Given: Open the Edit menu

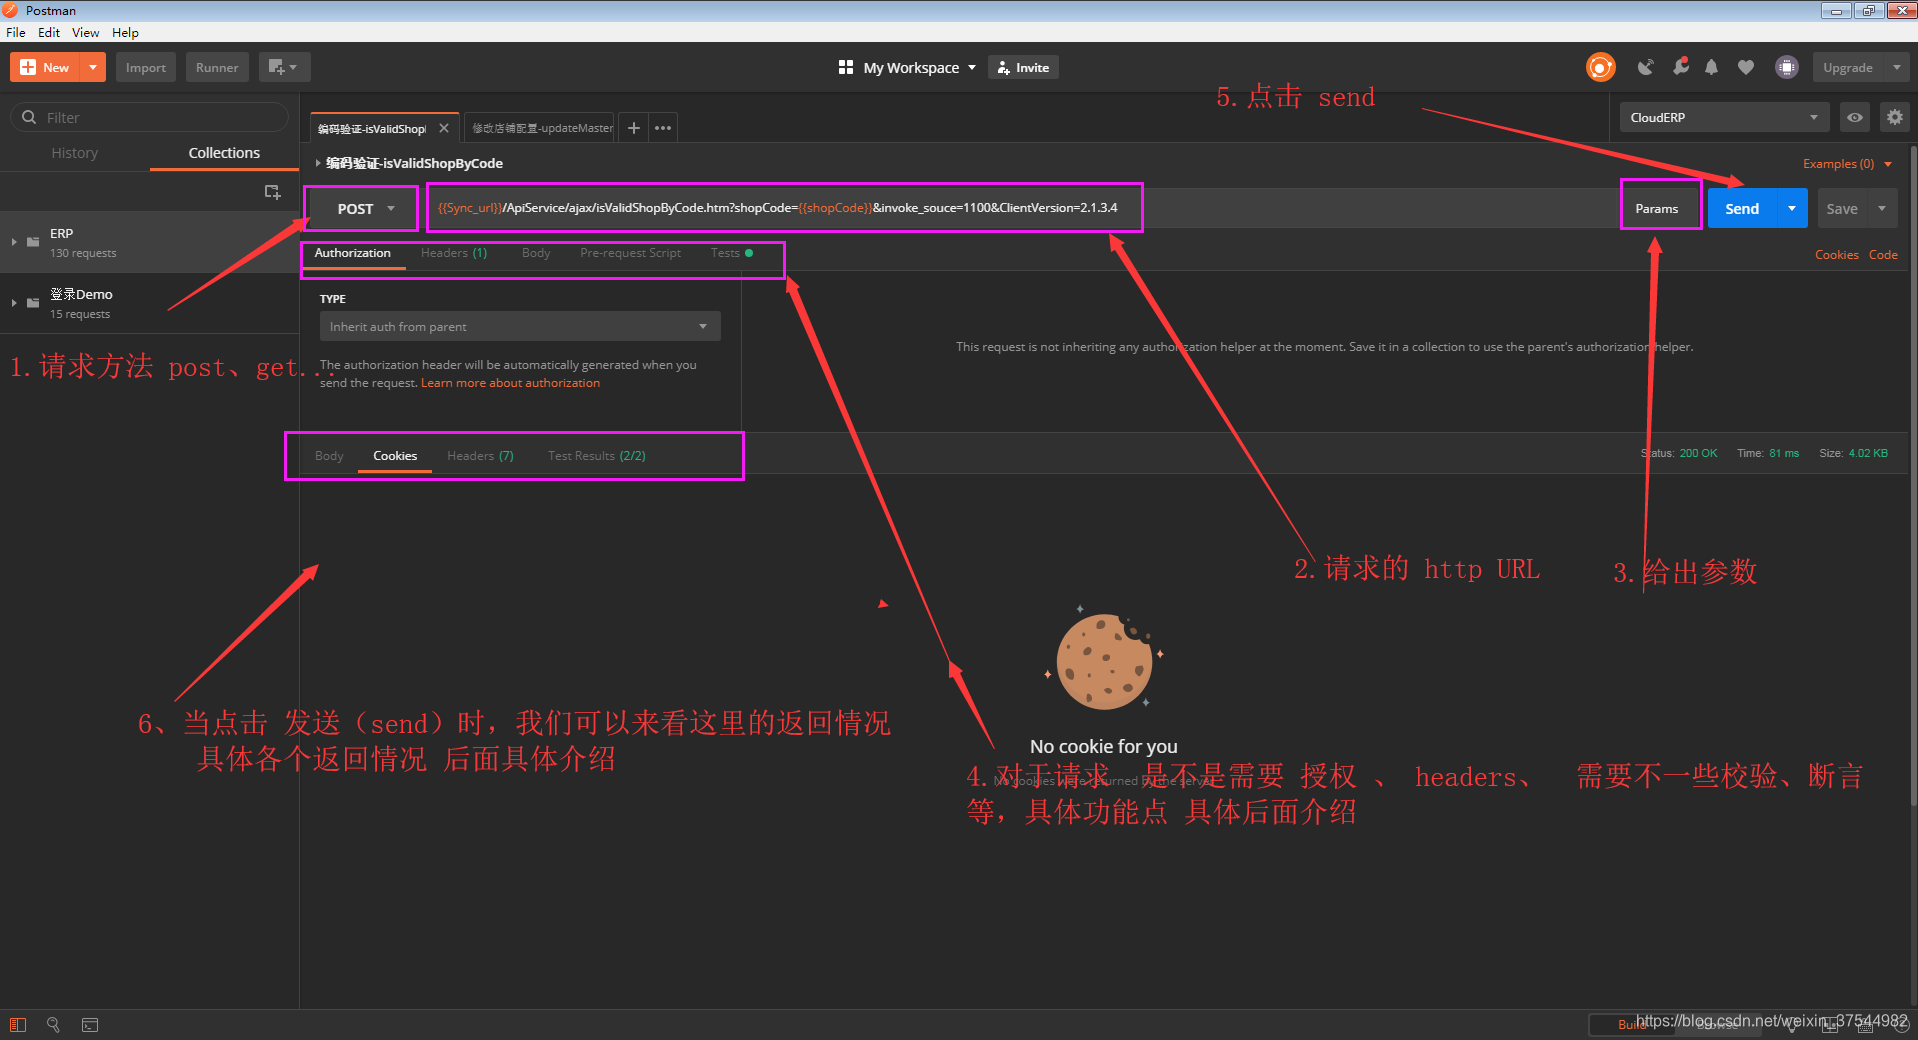Looking at the screenshot, I should coord(49,32).
